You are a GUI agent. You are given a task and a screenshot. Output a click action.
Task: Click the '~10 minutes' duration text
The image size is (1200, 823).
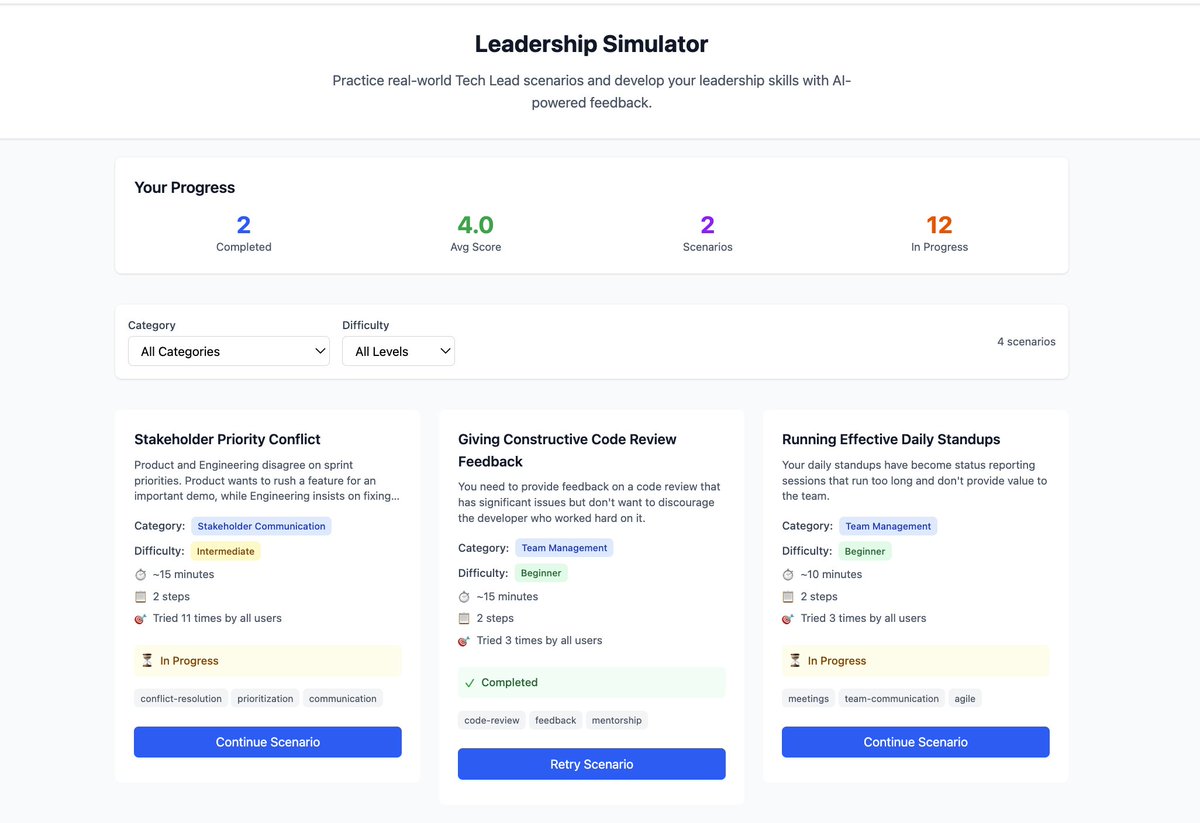831,575
